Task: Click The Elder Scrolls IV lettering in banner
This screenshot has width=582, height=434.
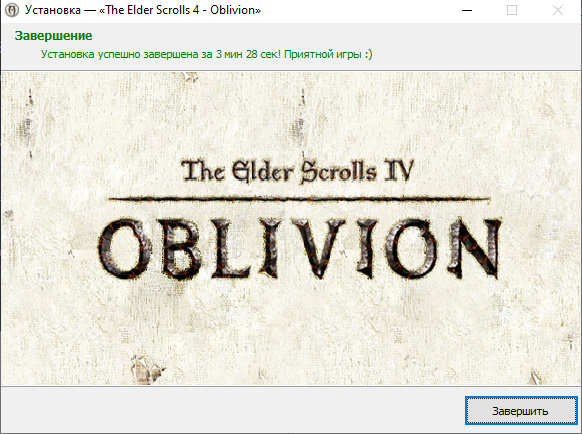Action: click(297, 172)
